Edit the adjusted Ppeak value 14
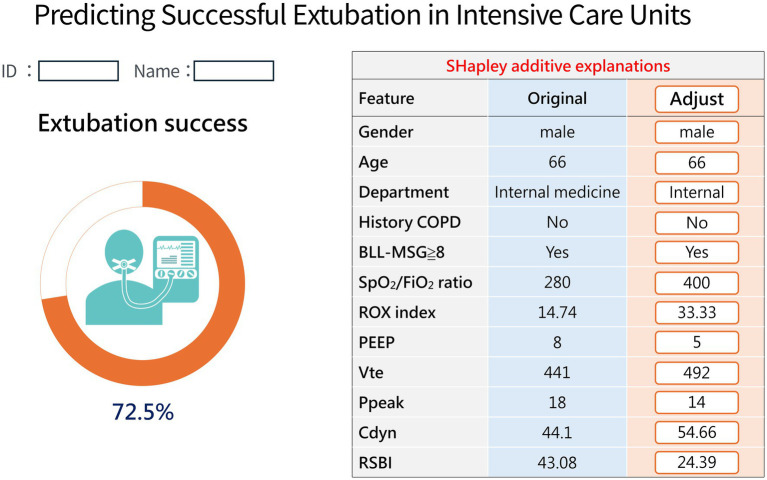 [x=697, y=403]
